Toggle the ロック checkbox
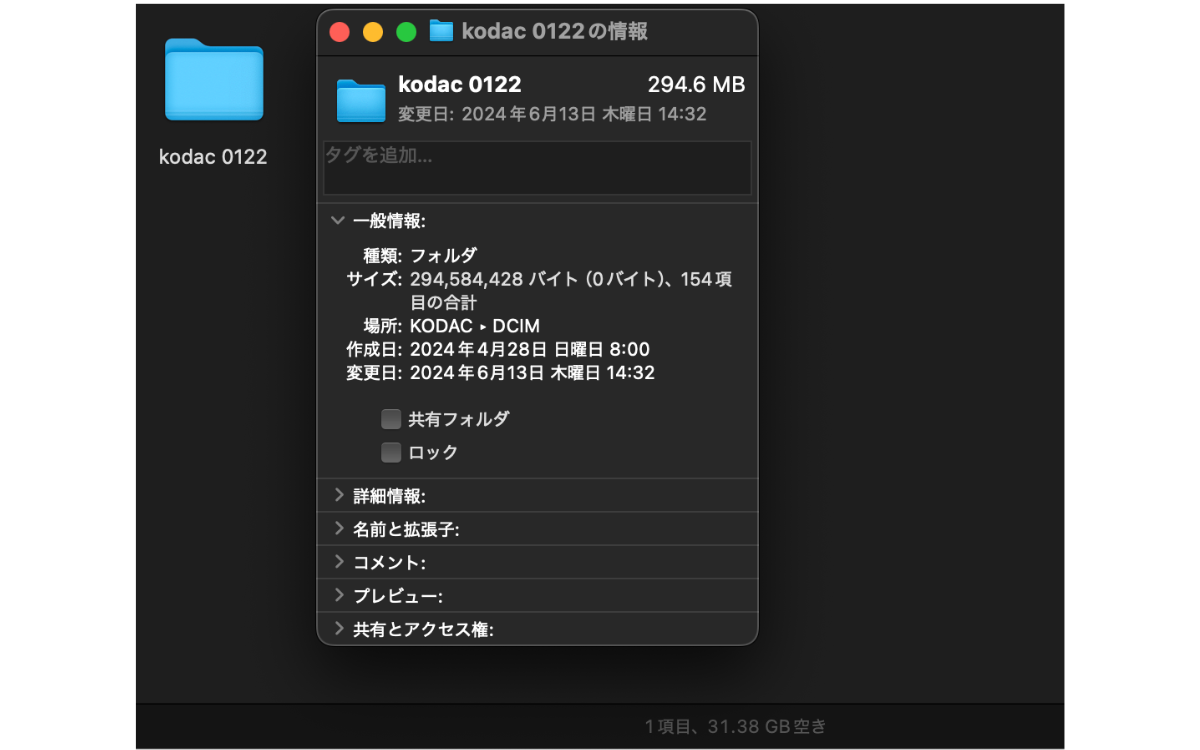This screenshot has height=750, width=1200. click(391, 453)
